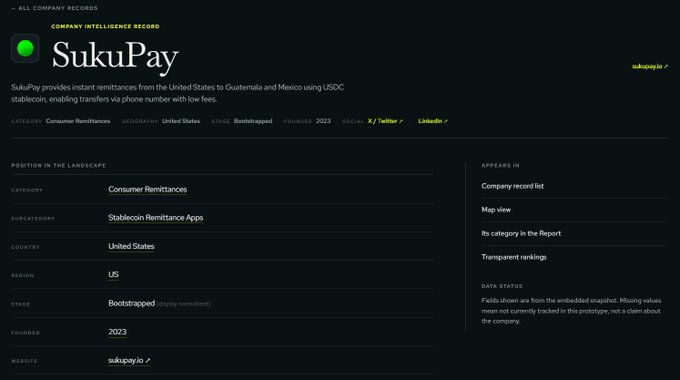Go back to All Company Records
680x380 pixels.
(55, 8)
